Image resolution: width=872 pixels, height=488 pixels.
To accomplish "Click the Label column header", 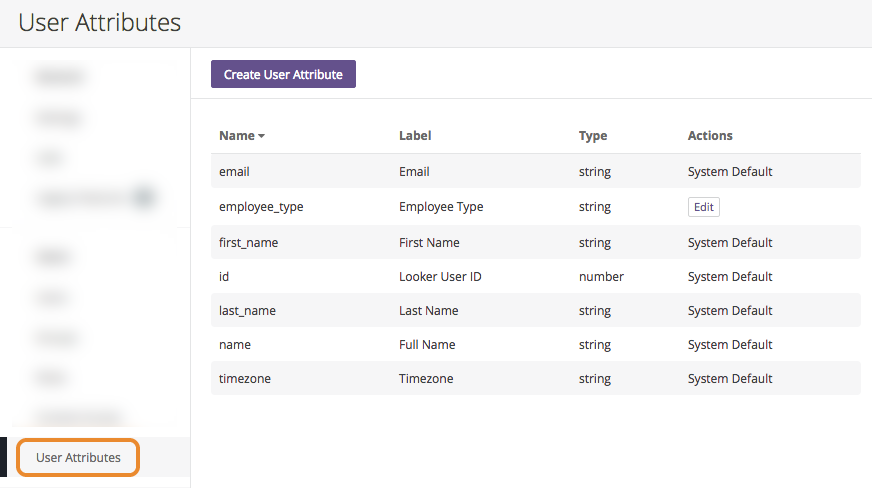I will pos(415,136).
